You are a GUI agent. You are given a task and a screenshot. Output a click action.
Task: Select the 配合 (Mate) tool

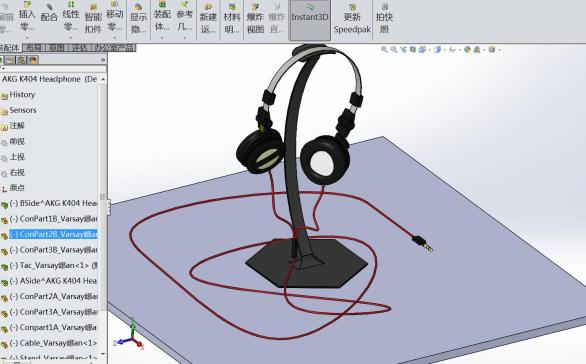pos(49,13)
